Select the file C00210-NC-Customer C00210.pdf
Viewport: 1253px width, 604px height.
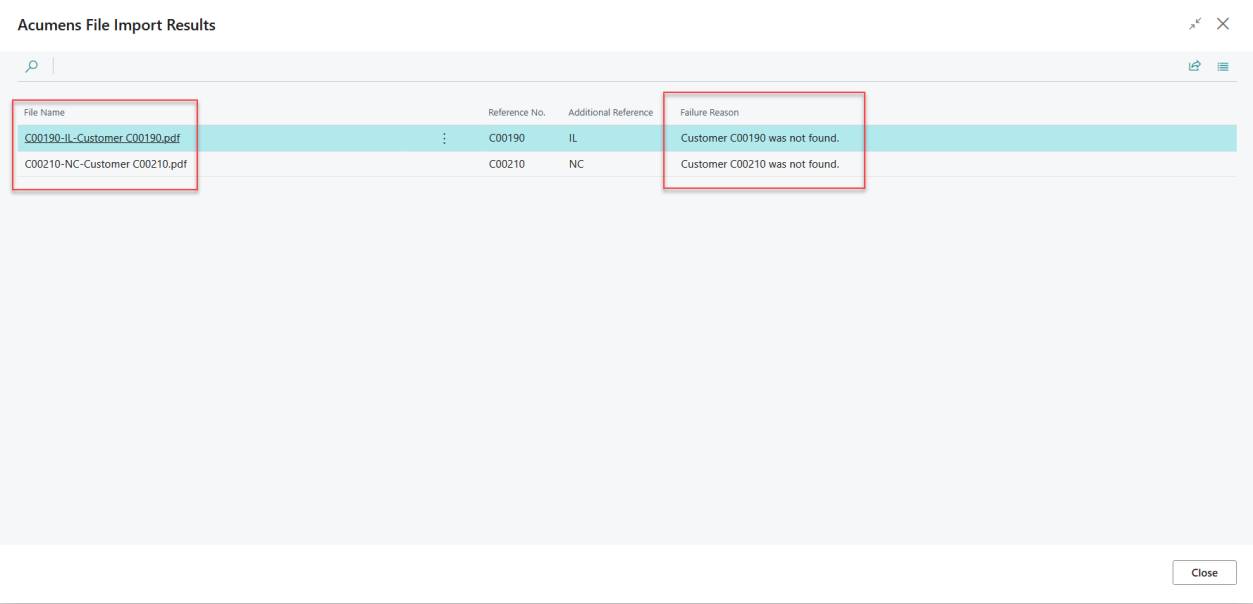point(105,164)
